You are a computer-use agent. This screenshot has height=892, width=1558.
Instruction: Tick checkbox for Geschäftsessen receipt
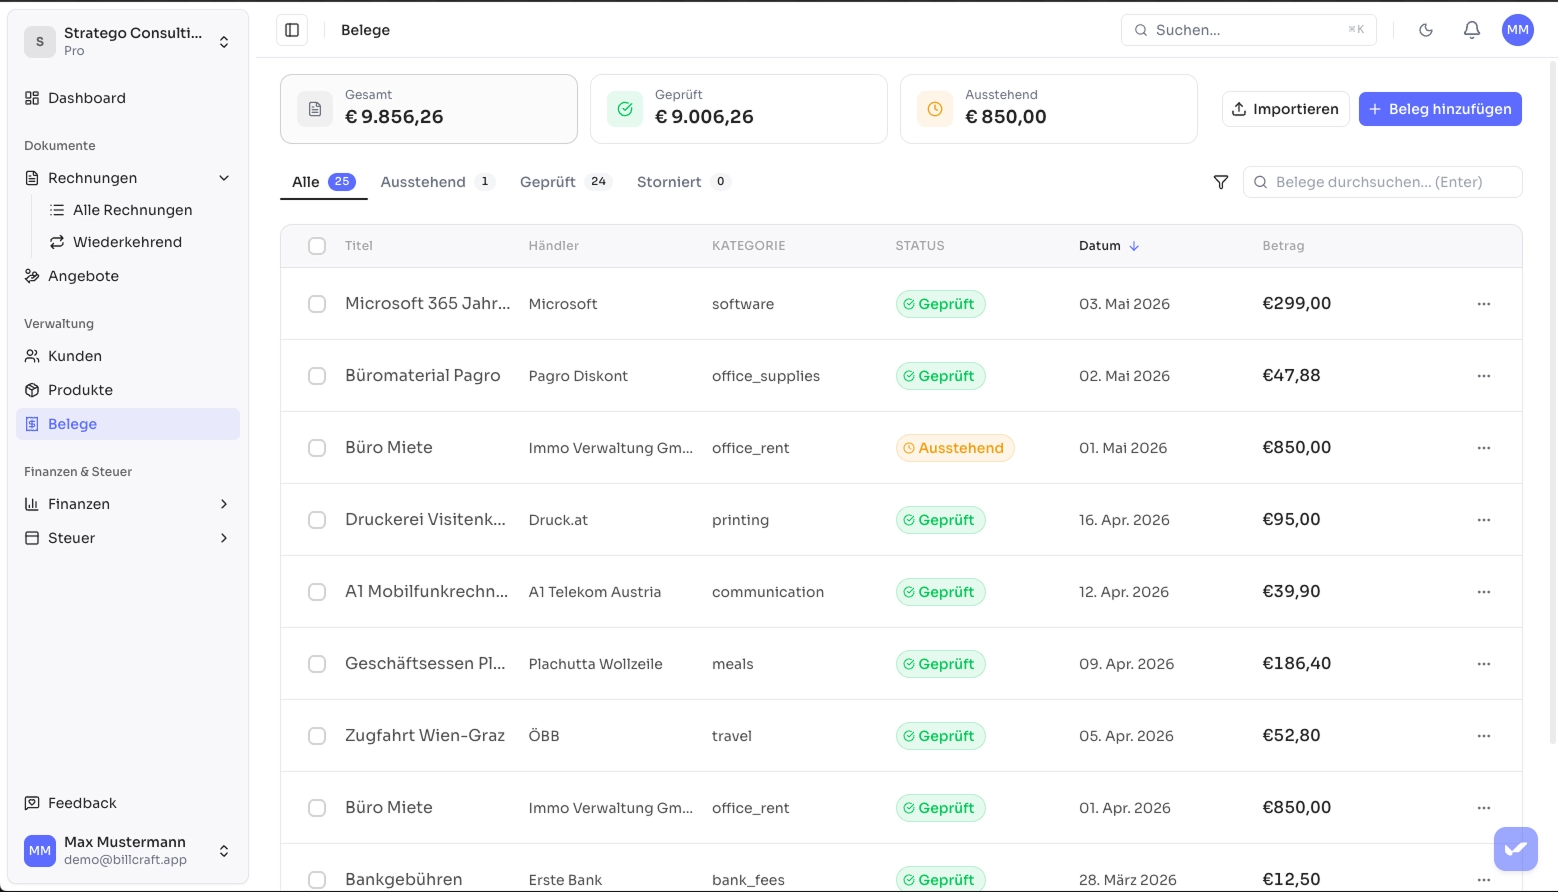(x=317, y=664)
